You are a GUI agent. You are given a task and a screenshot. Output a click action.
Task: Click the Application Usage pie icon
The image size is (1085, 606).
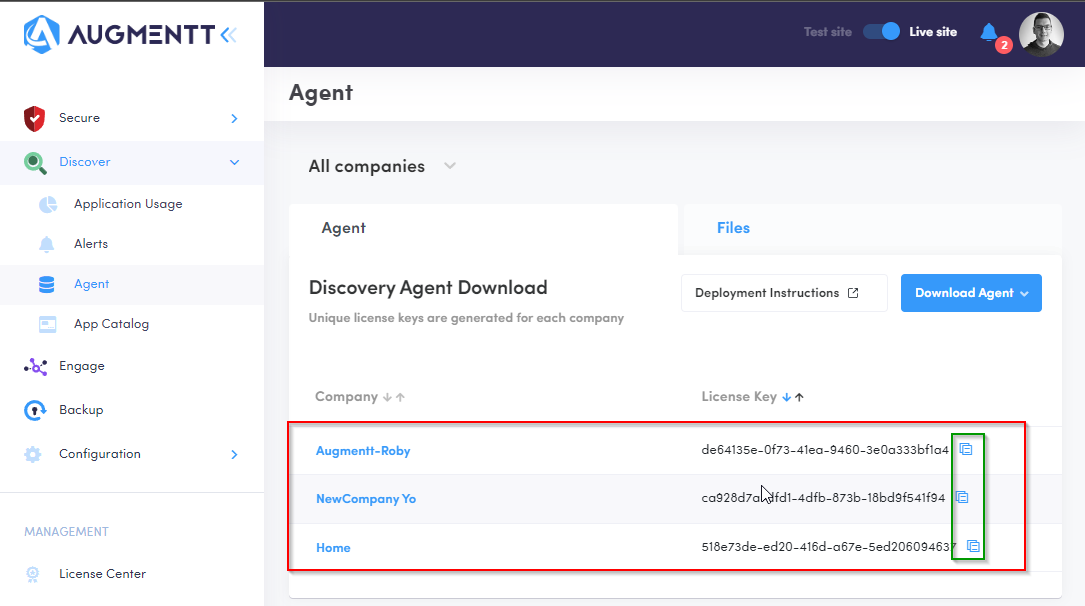[x=48, y=204]
